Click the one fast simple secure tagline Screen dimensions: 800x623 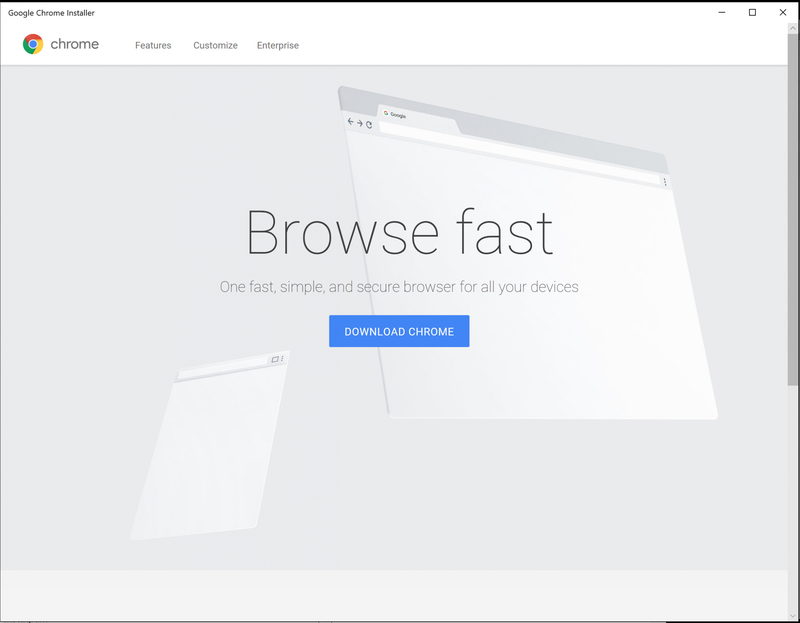coord(399,287)
